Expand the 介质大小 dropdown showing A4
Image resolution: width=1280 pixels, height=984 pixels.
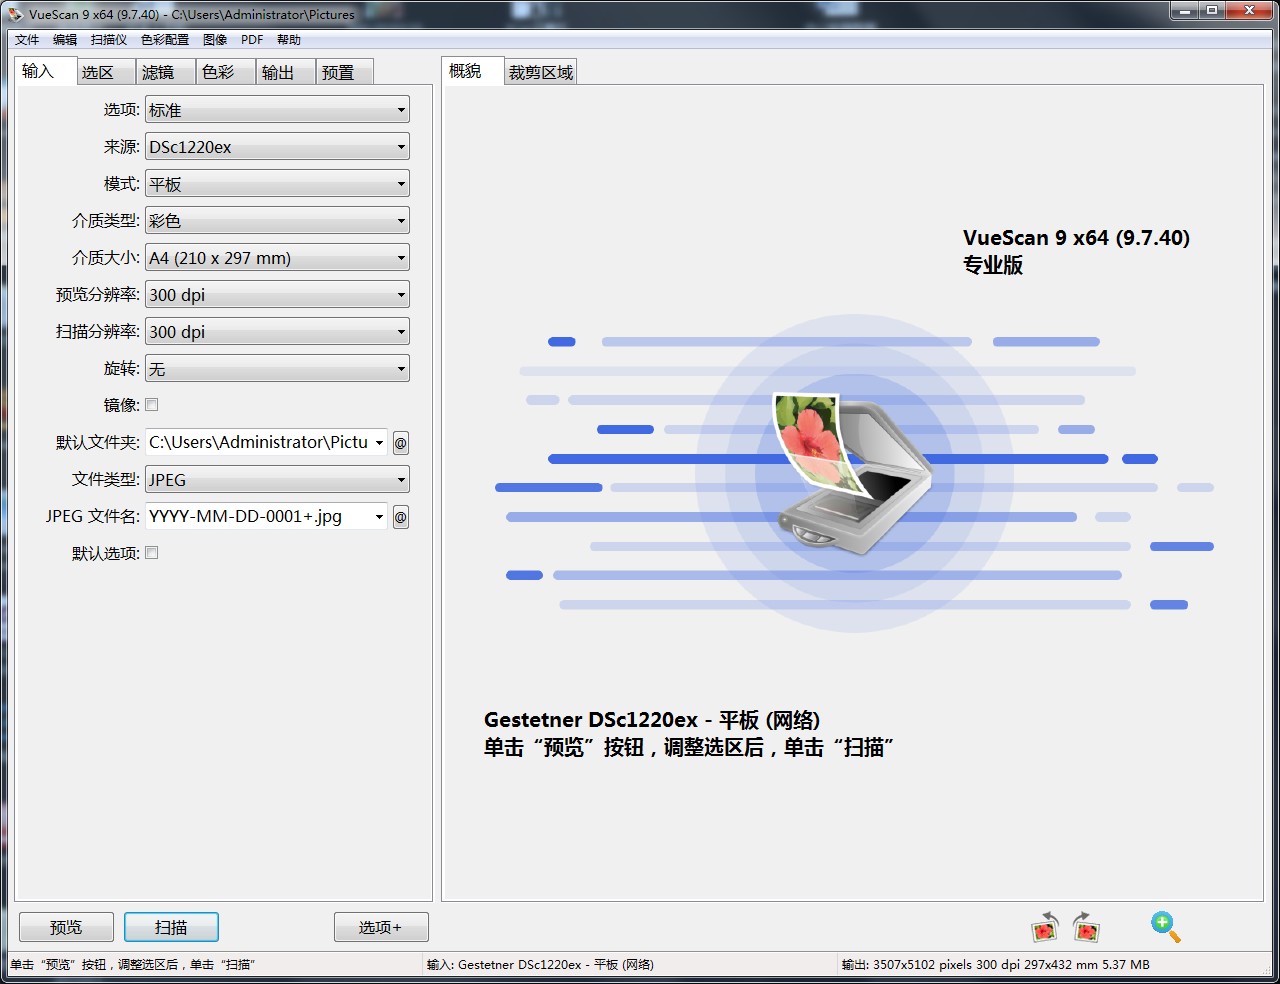[x=277, y=258]
